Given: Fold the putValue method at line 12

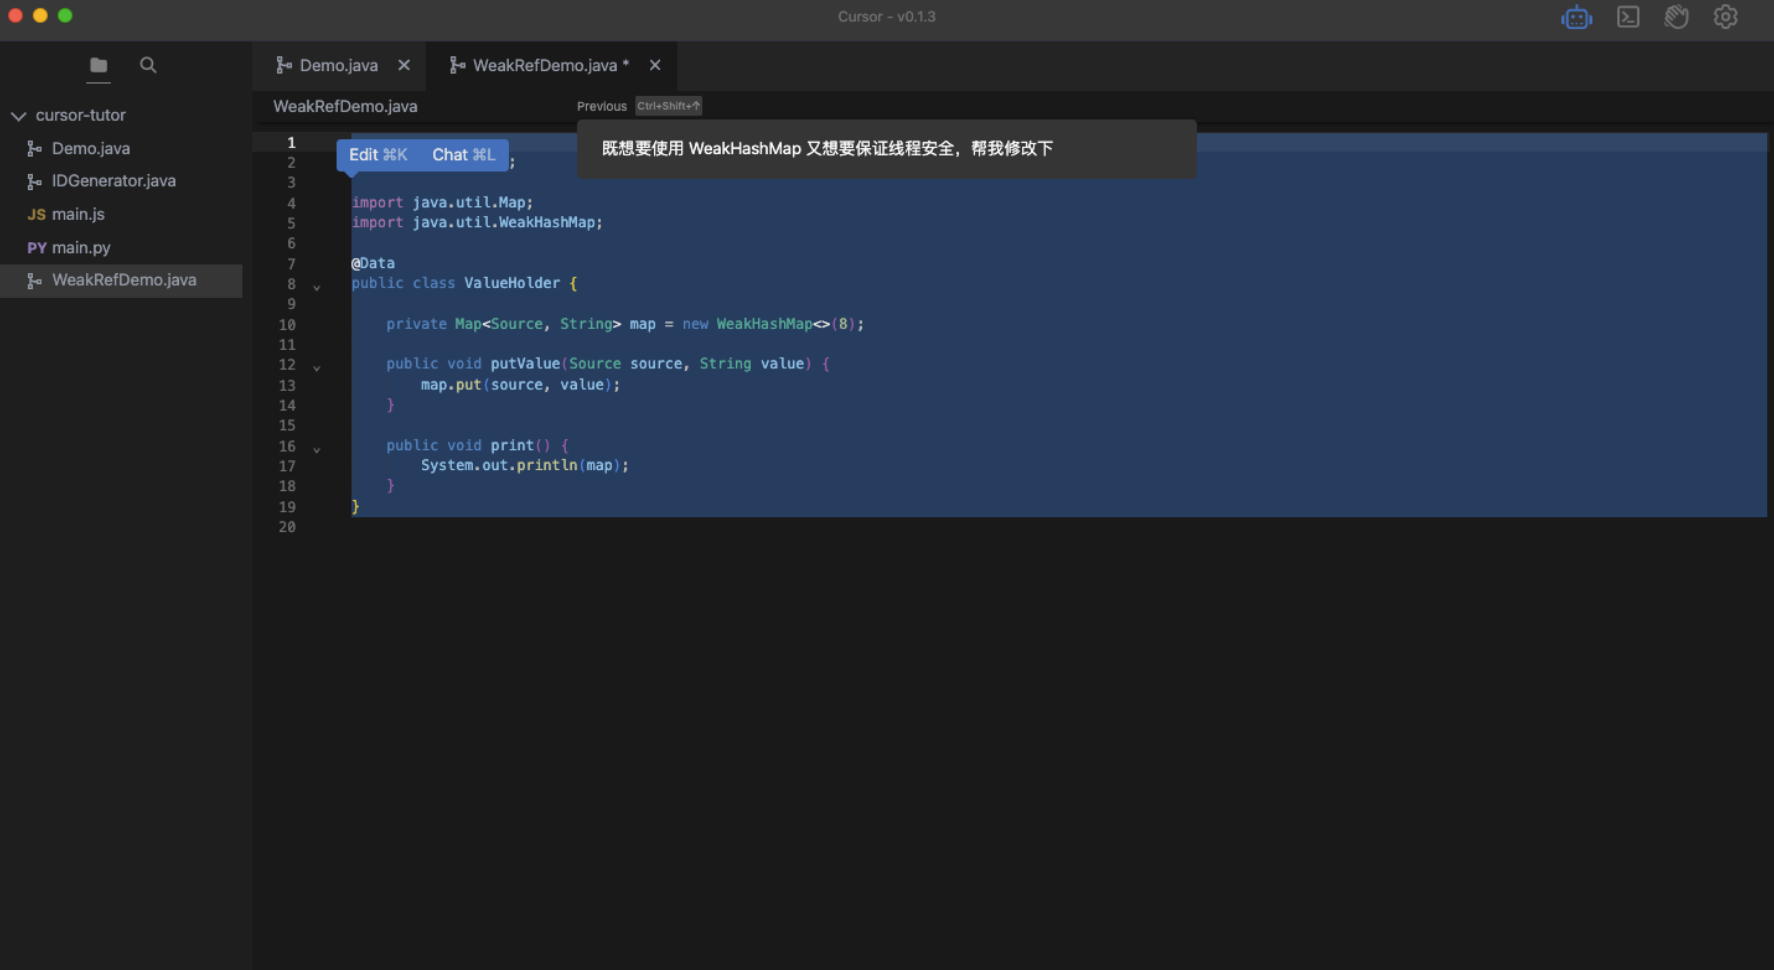Looking at the screenshot, I should [x=317, y=369].
